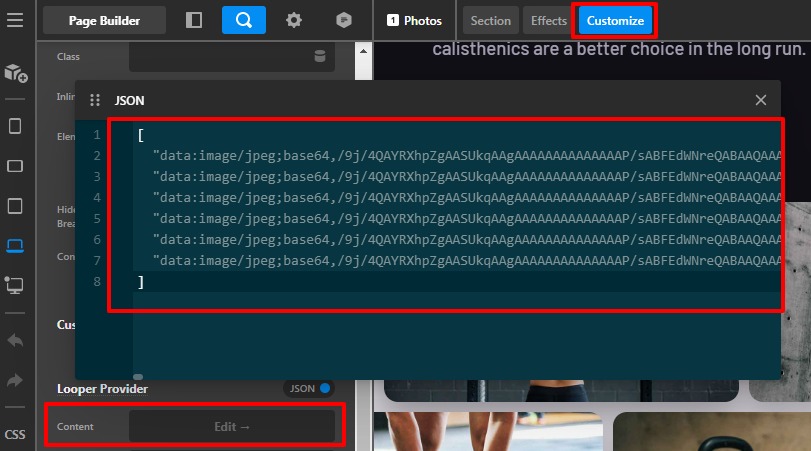Open the hamburger main menu
Image resolution: width=811 pixels, height=451 pixels.
click(15, 20)
